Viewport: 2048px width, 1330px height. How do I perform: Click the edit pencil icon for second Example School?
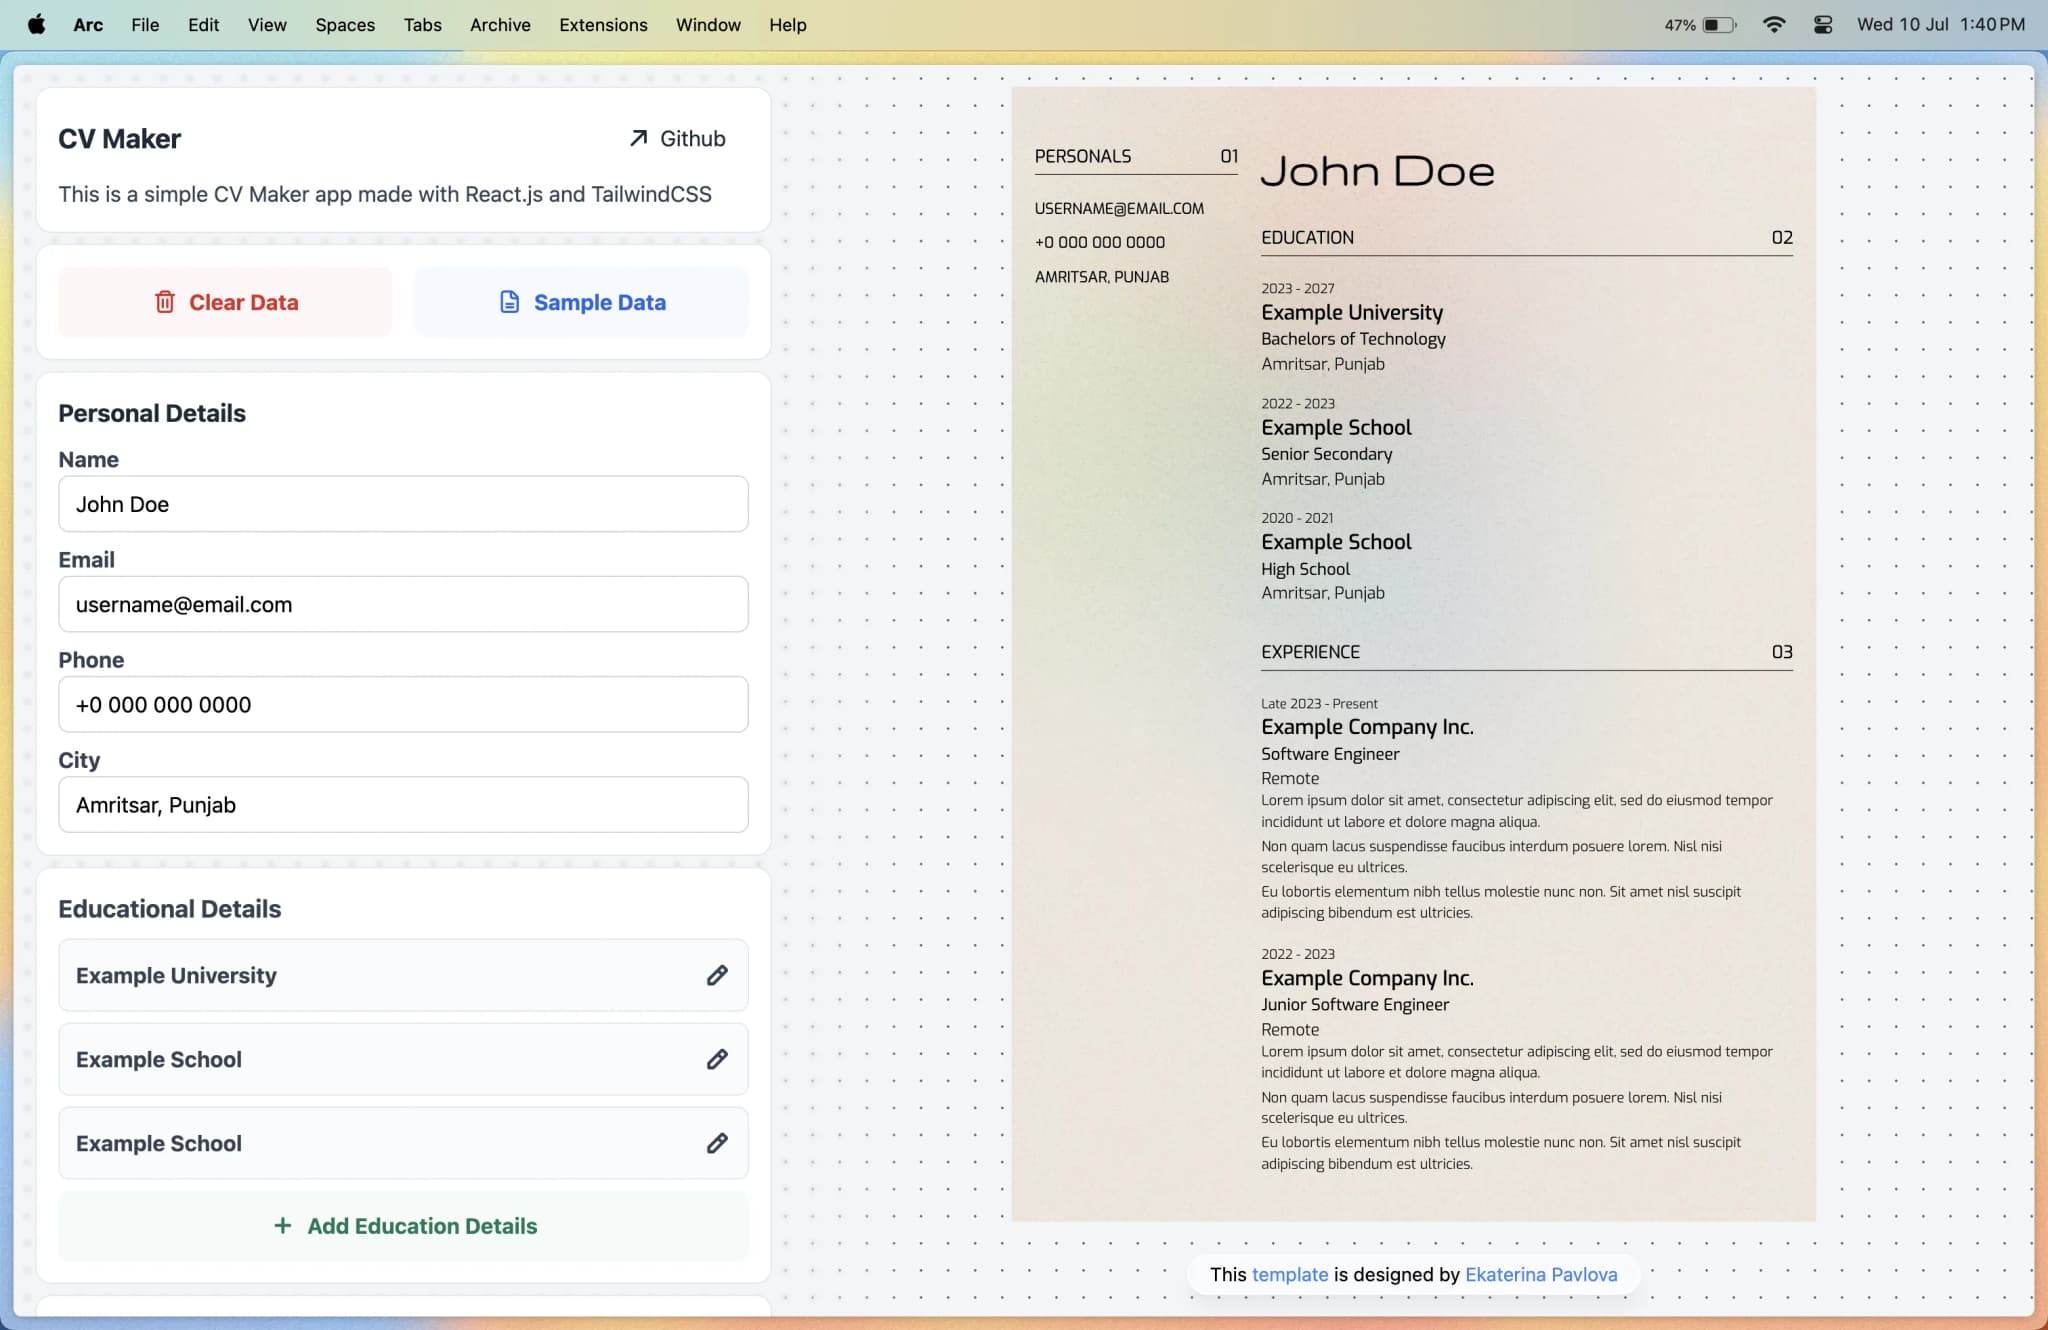pyautogui.click(x=715, y=1142)
